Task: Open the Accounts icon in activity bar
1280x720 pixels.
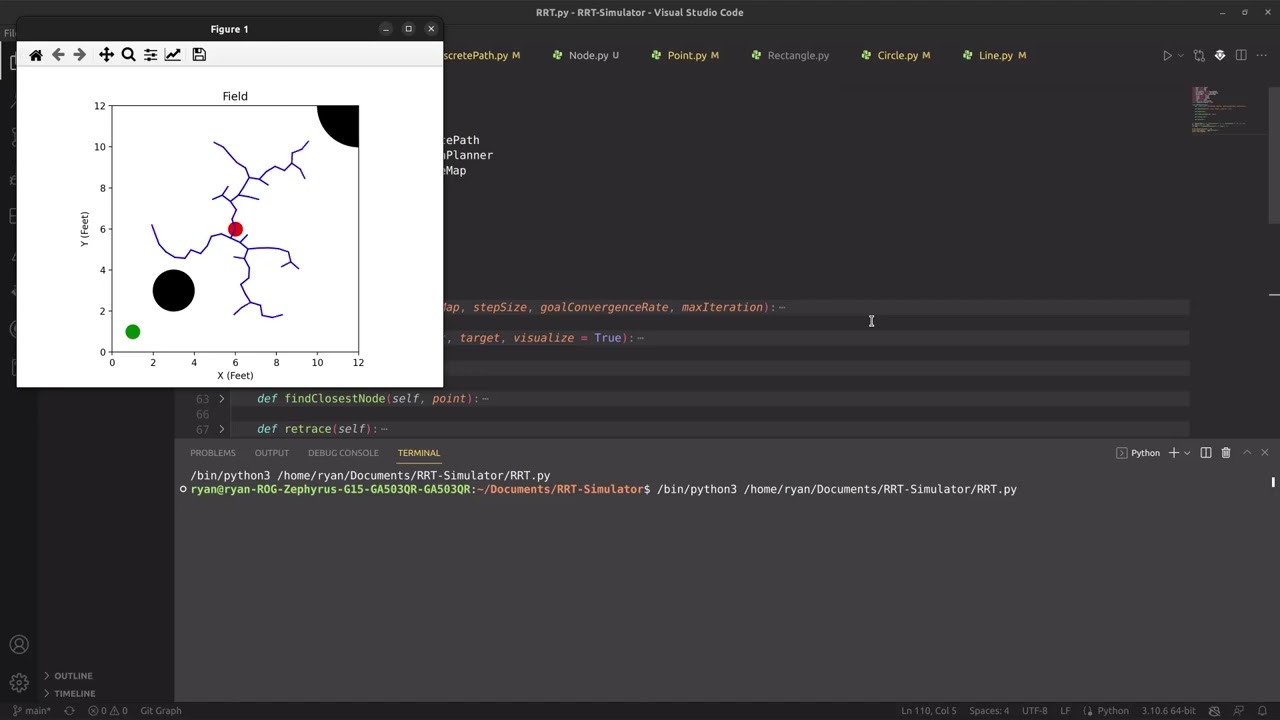Action: [x=19, y=645]
